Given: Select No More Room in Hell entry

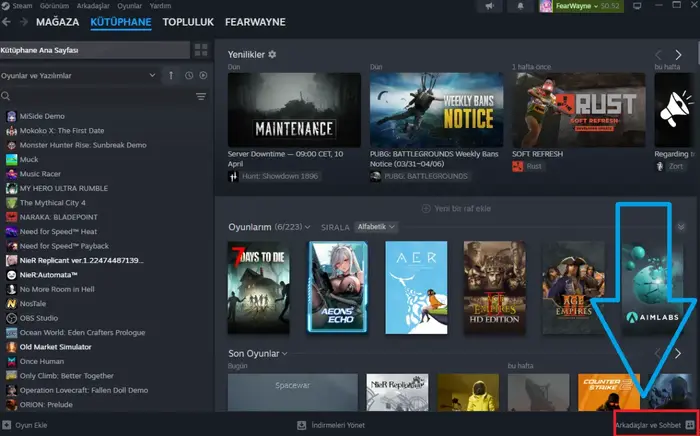Looking at the screenshot, I should point(57,289).
